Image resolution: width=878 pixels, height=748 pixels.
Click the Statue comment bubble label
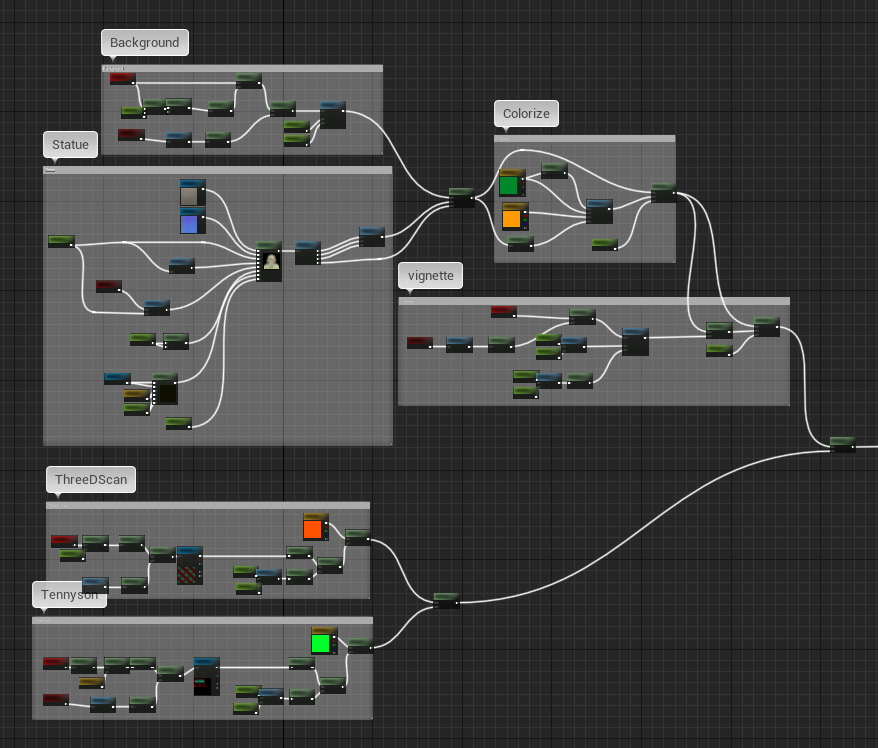70,144
